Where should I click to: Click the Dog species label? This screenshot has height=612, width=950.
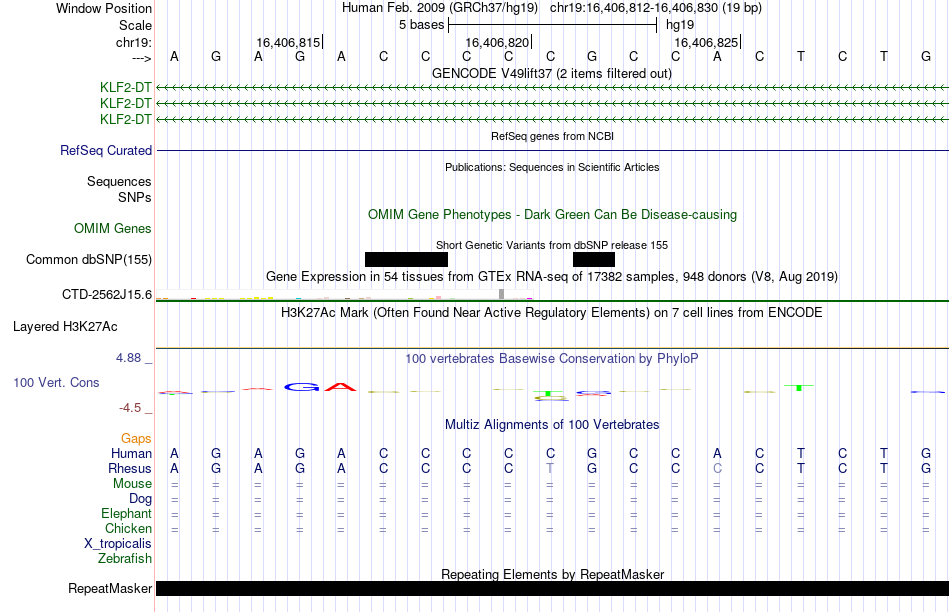141,499
